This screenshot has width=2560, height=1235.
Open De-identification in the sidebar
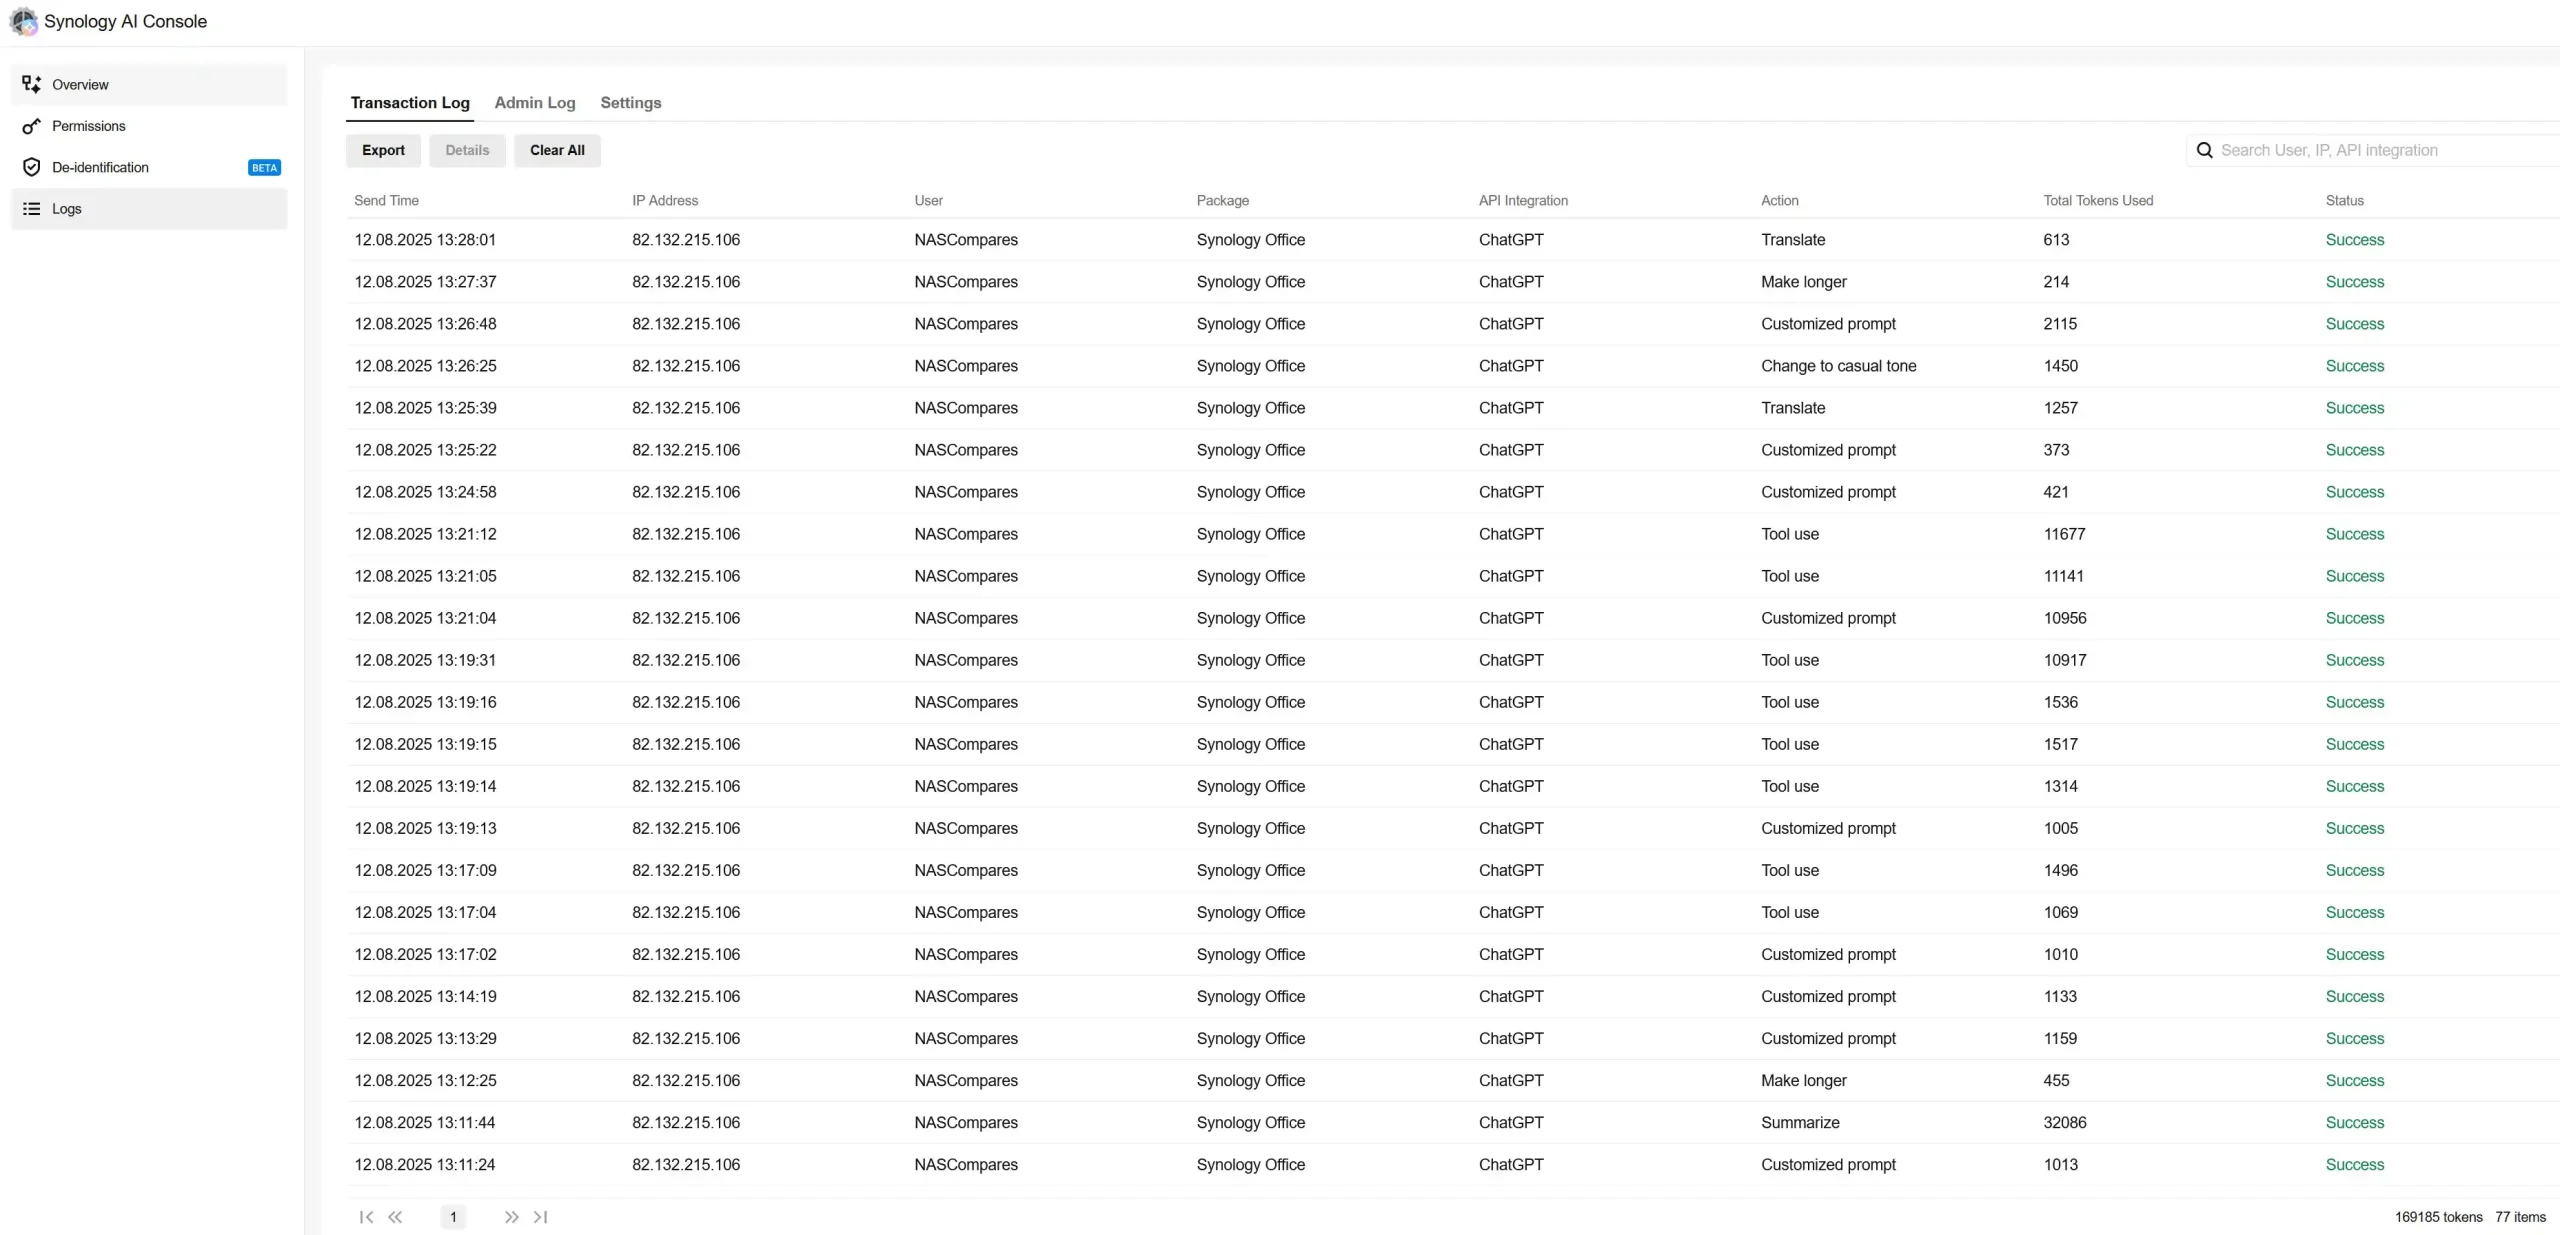pyautogui.click(x=149, y=167)
